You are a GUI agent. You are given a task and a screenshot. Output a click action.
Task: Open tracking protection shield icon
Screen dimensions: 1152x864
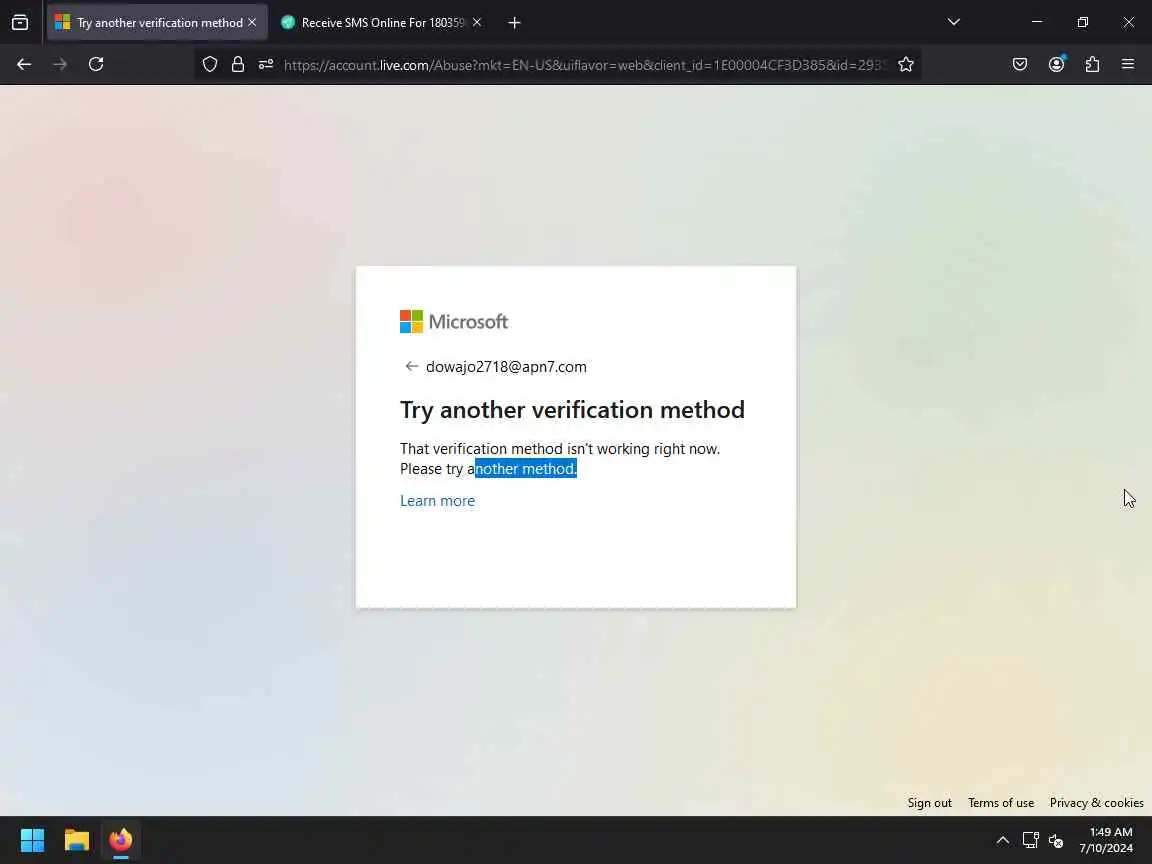click(210, 65)
